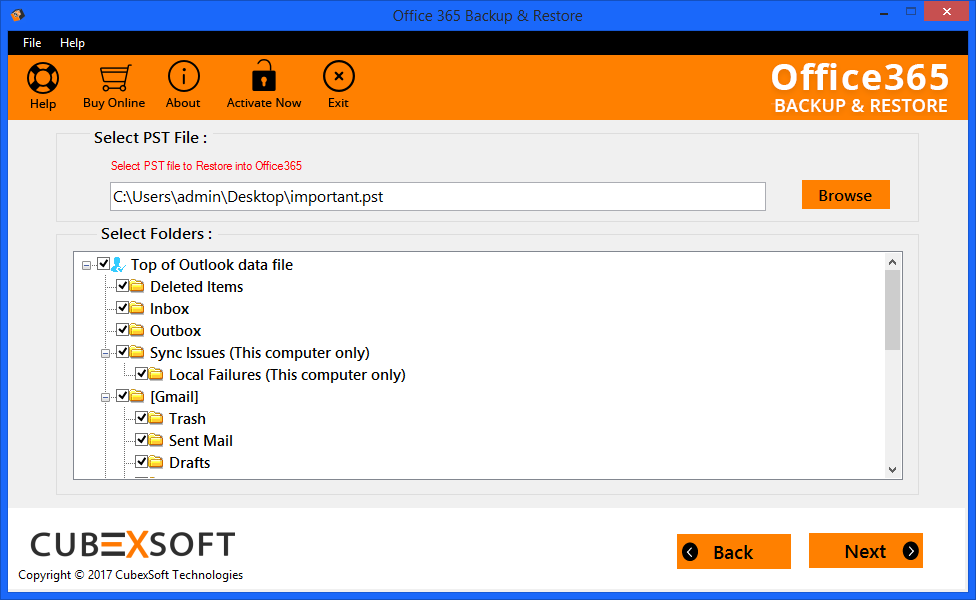
Task: Select the Sent Mail folder icon
Action: pyautogui.click(x=156, y=440)
